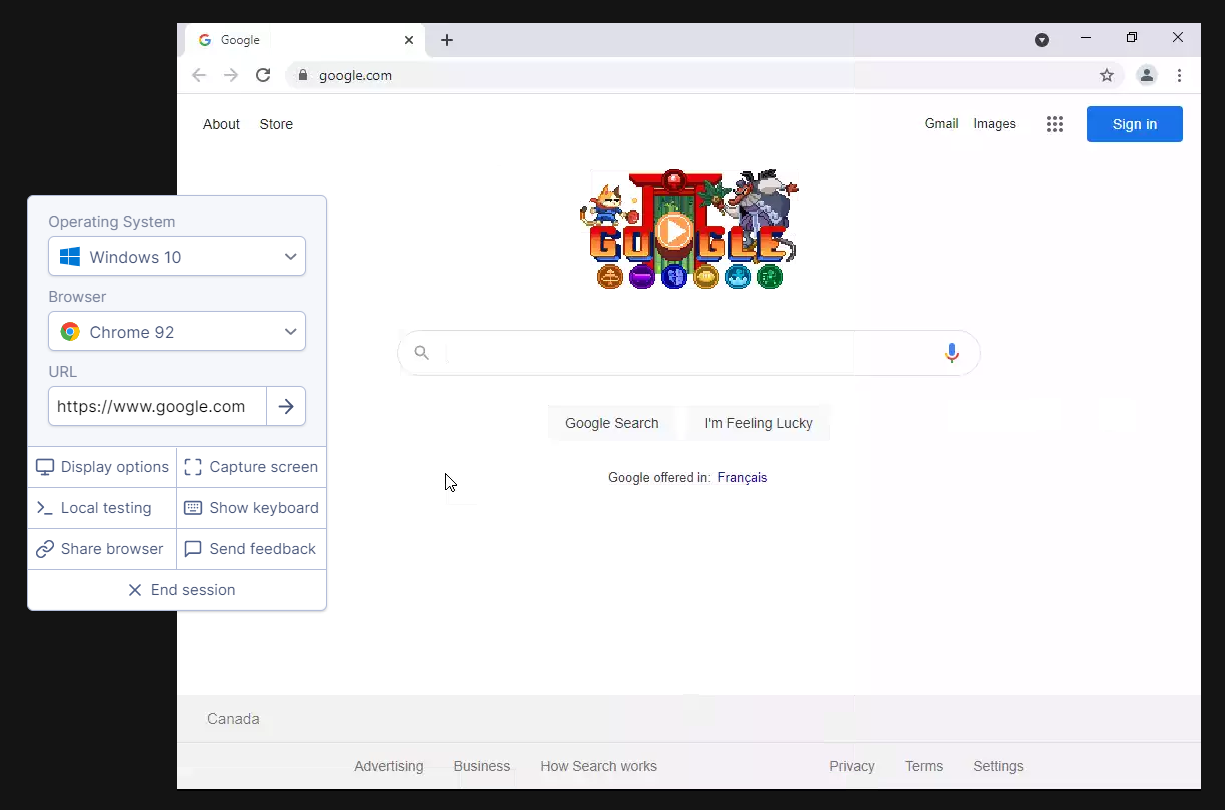Play the Google Doodle game

click(x=675, y=232)
